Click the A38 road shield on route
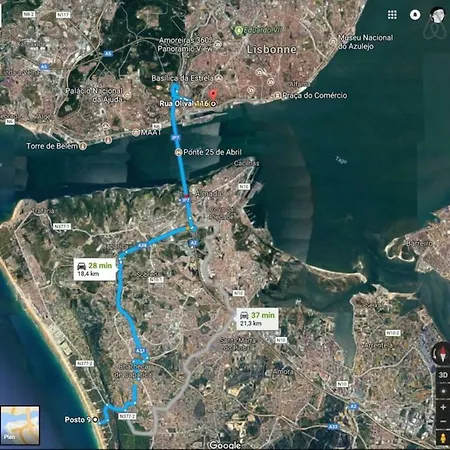 (x=142, y=246)
